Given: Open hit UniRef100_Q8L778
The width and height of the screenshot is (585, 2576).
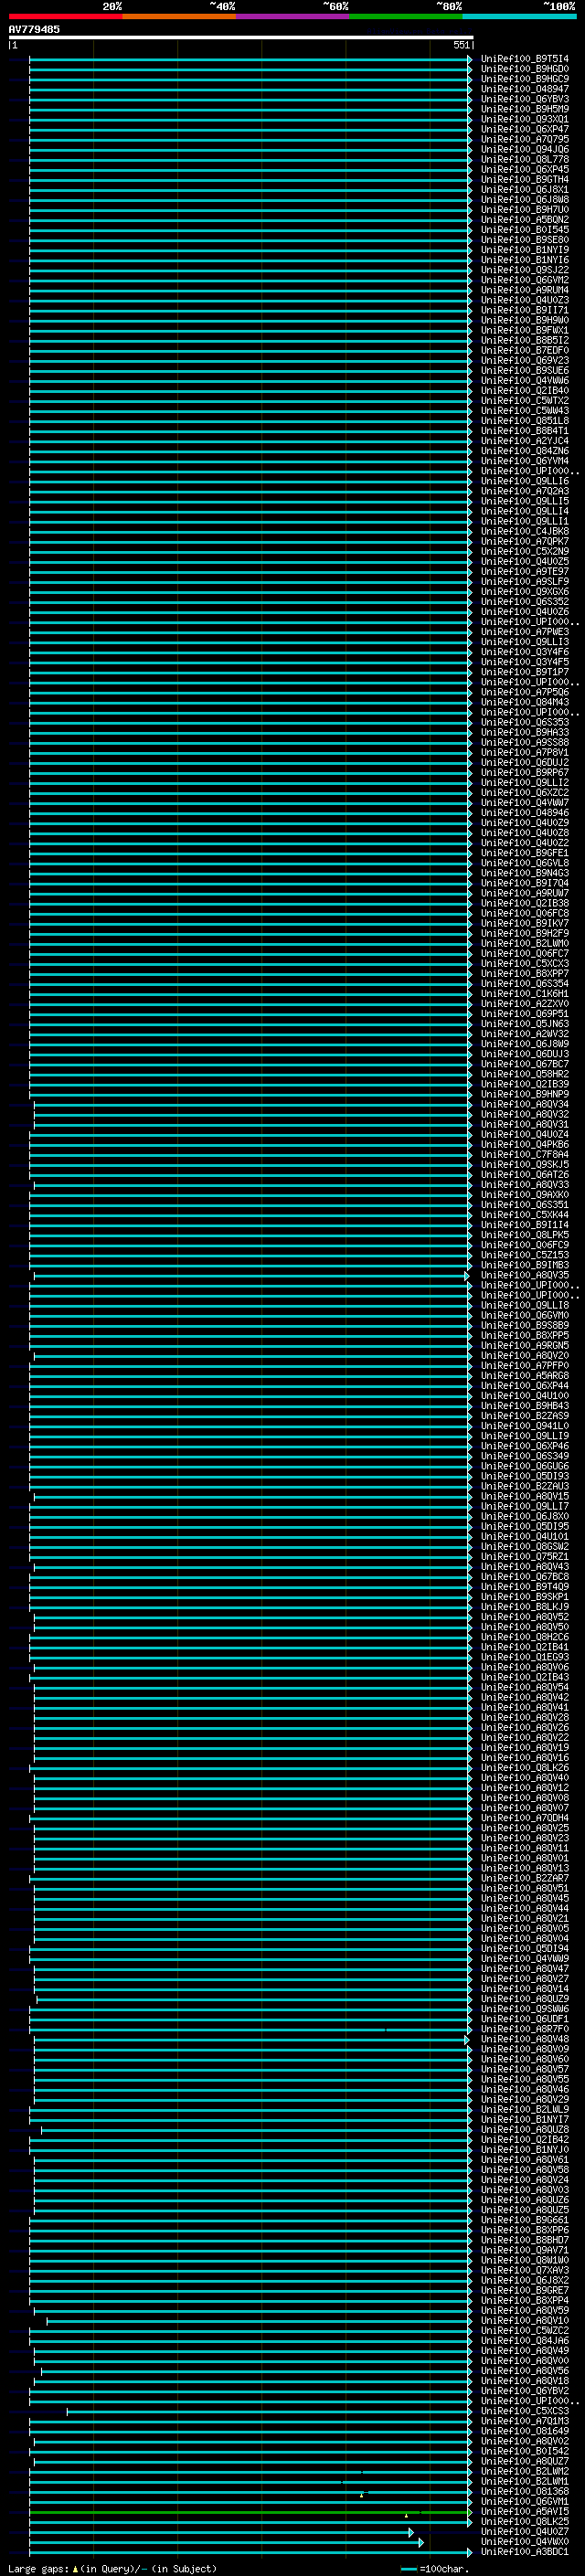Looking at the screenshot, I should (x=524, y=159).
